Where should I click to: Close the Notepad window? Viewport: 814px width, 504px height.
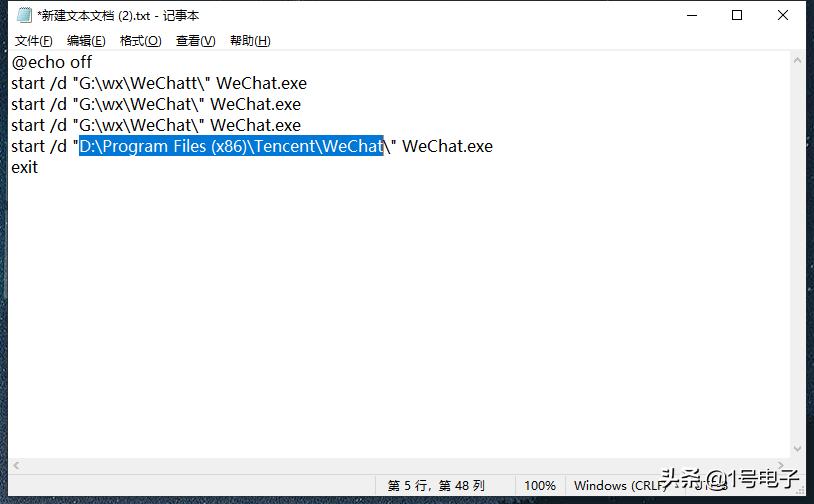point(782,16)
